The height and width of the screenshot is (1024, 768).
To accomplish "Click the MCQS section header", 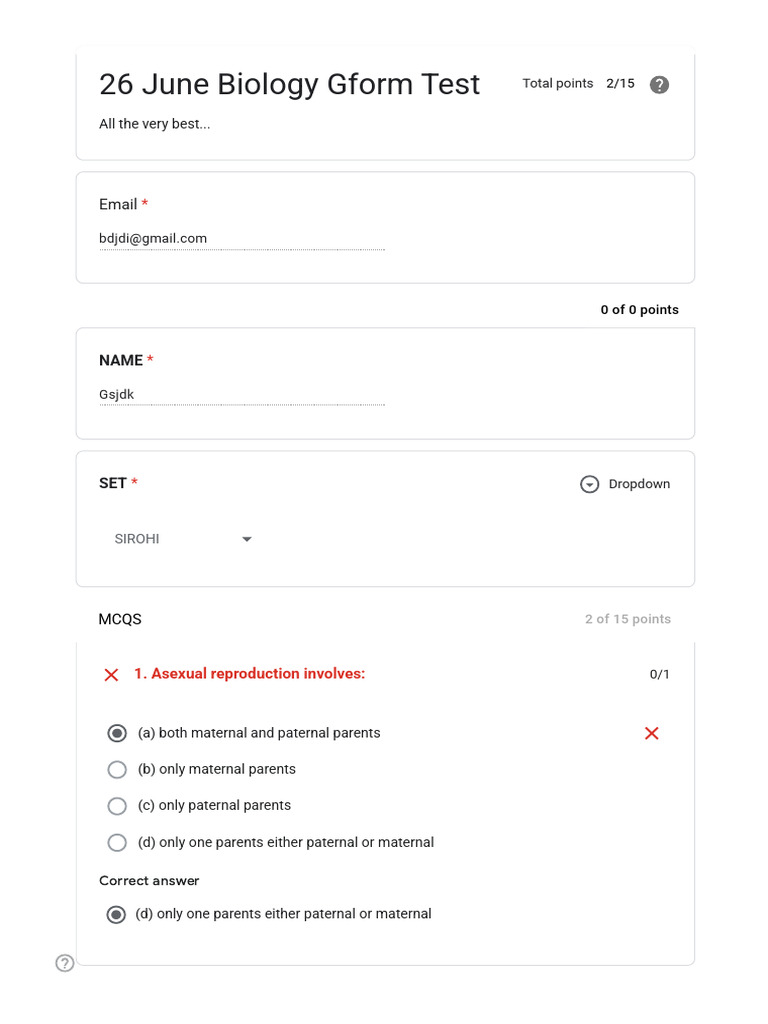I will click(120, 619).
